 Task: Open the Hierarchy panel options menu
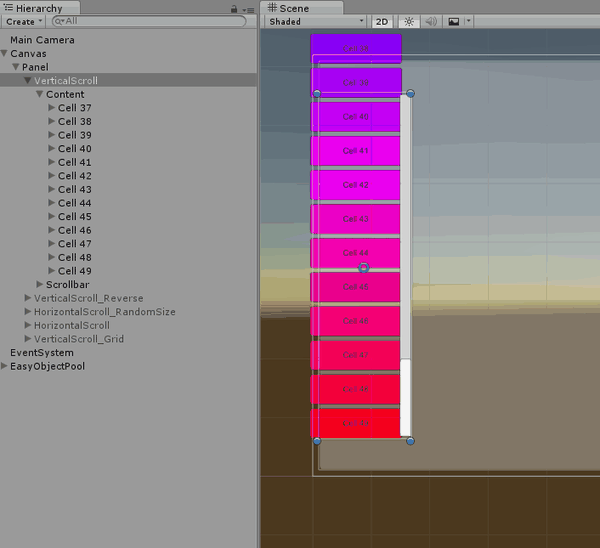coord(248,10)
